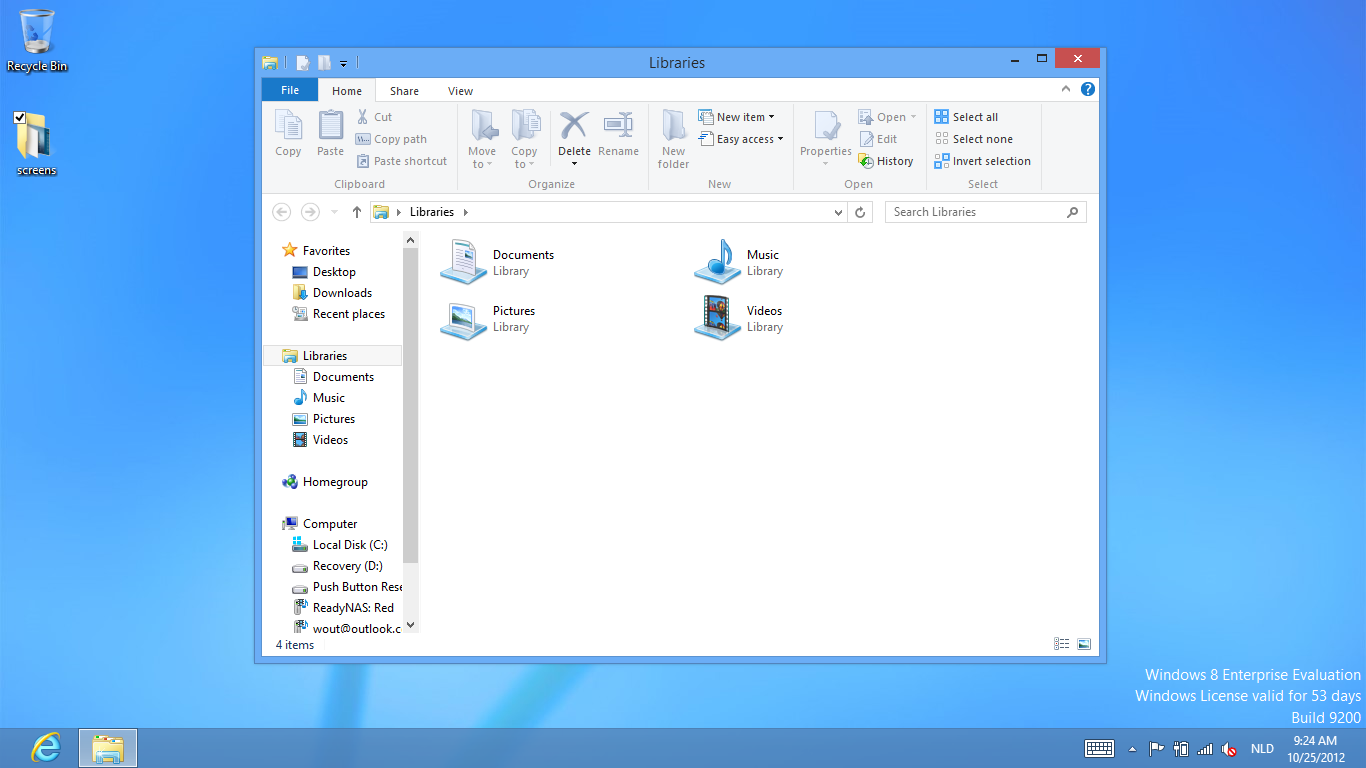
Task: Open the File menu tab
Action: tap(290, 90)
